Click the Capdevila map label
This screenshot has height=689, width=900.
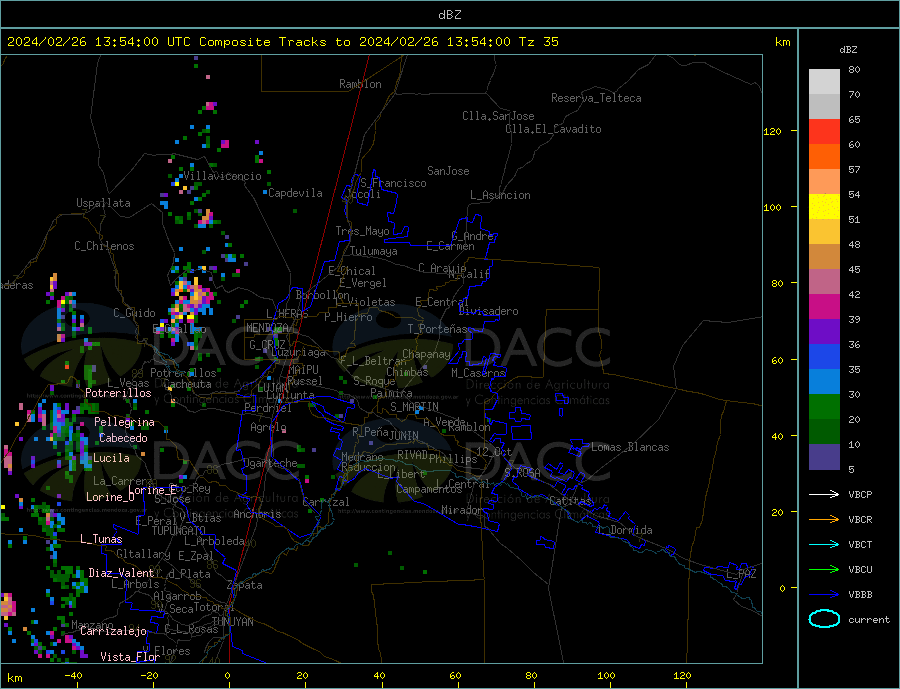click(295, 193)
